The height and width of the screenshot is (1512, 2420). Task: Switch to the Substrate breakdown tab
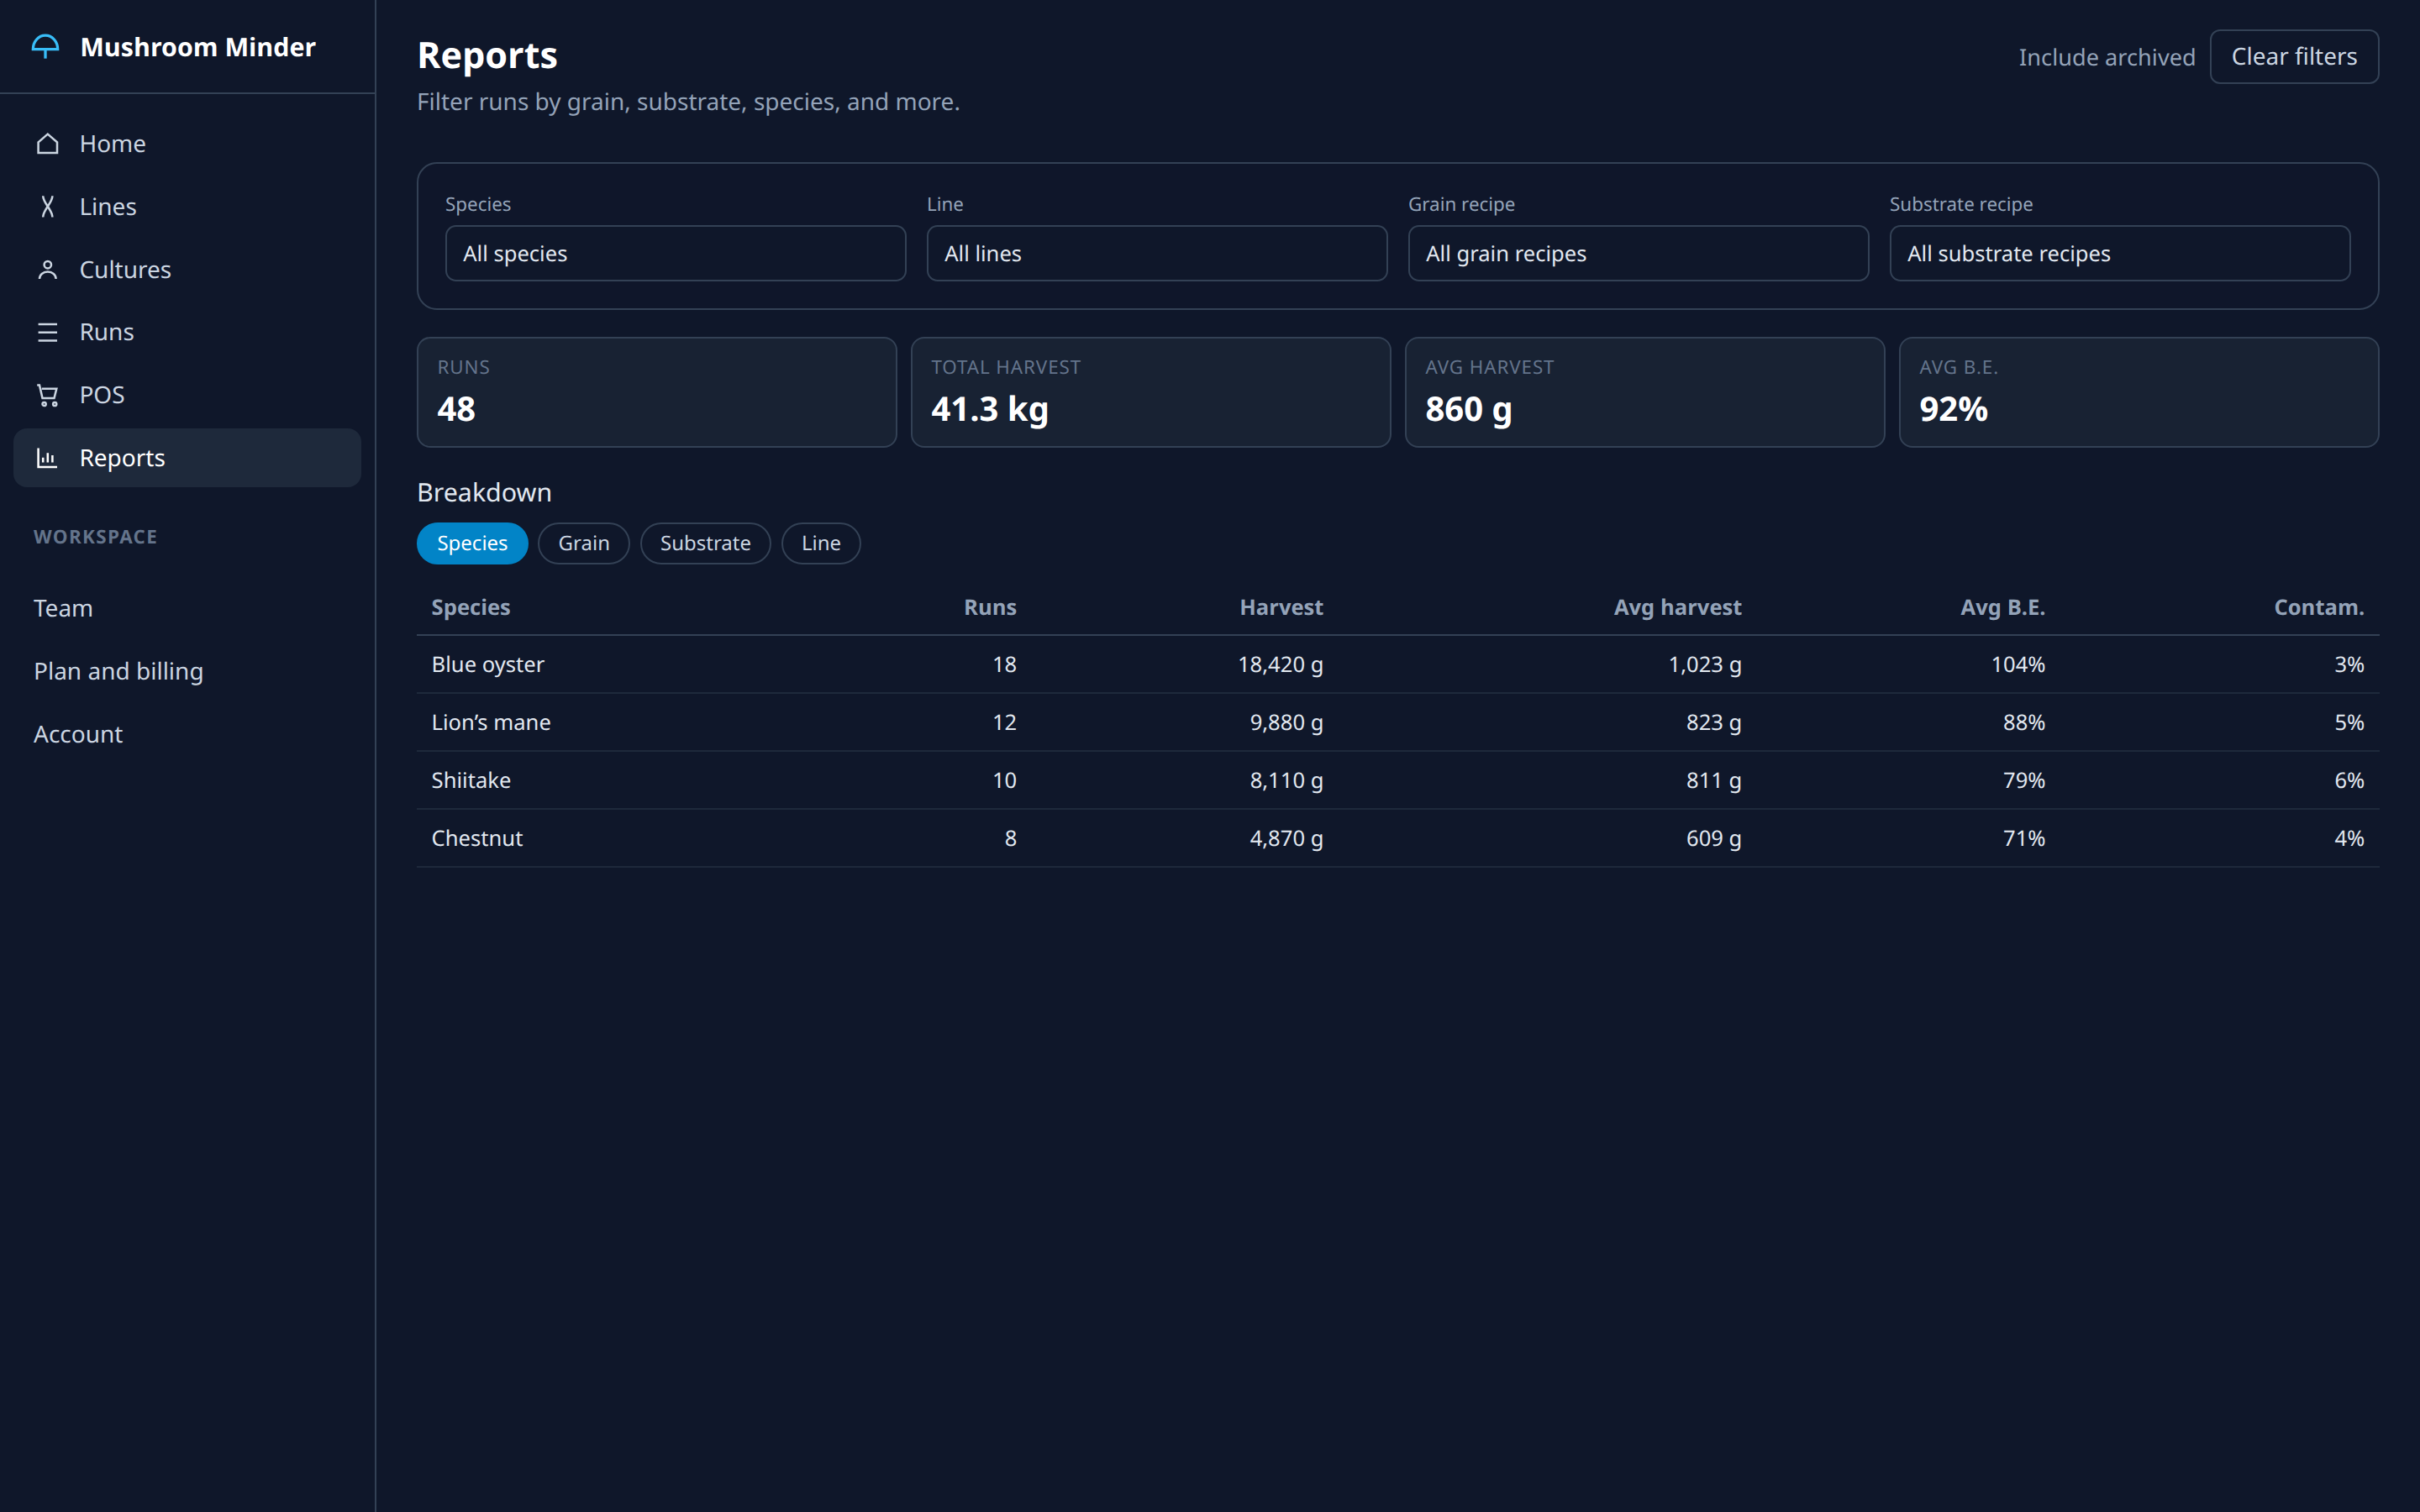(705, 543)
